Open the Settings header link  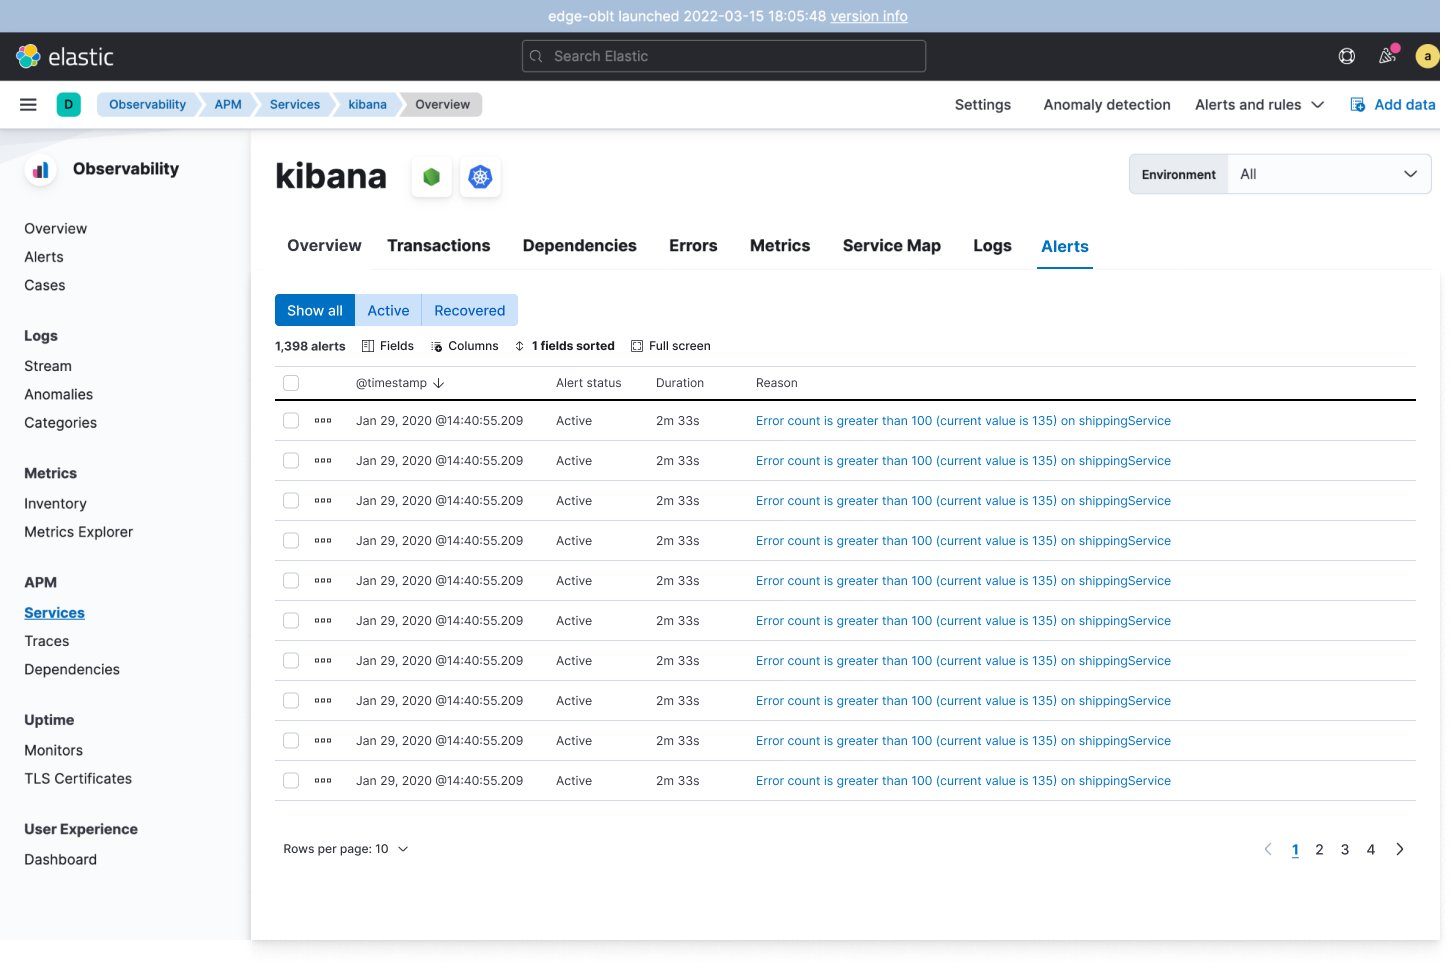click(983, 105)
